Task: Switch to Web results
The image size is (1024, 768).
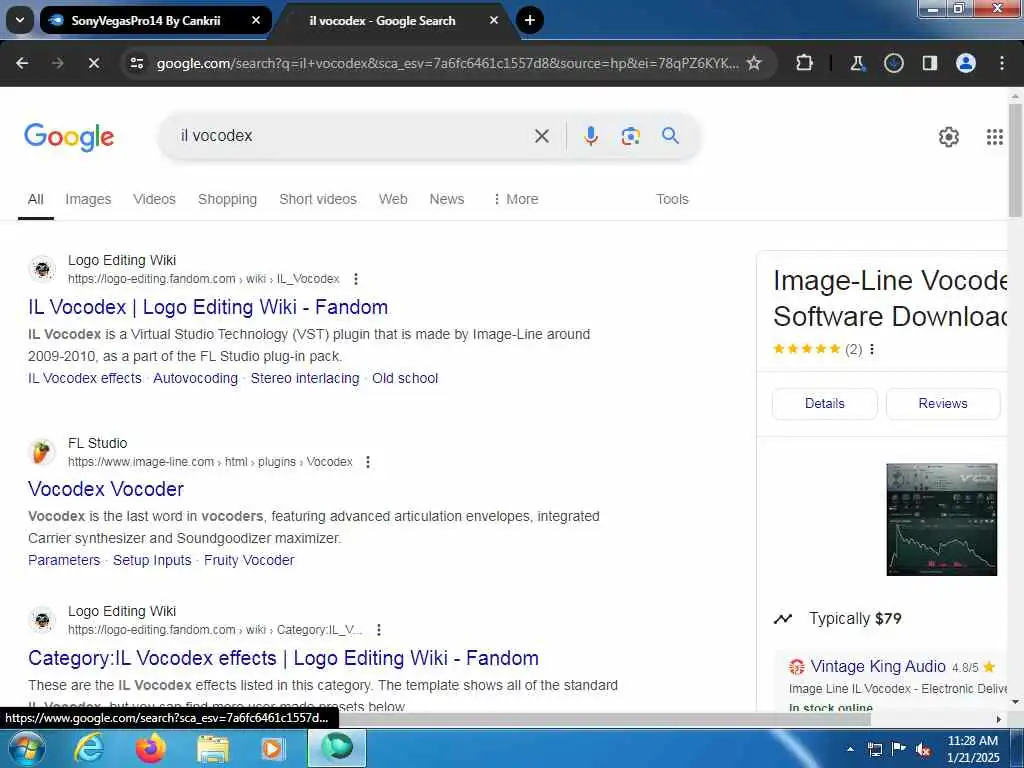Action: 393,199
